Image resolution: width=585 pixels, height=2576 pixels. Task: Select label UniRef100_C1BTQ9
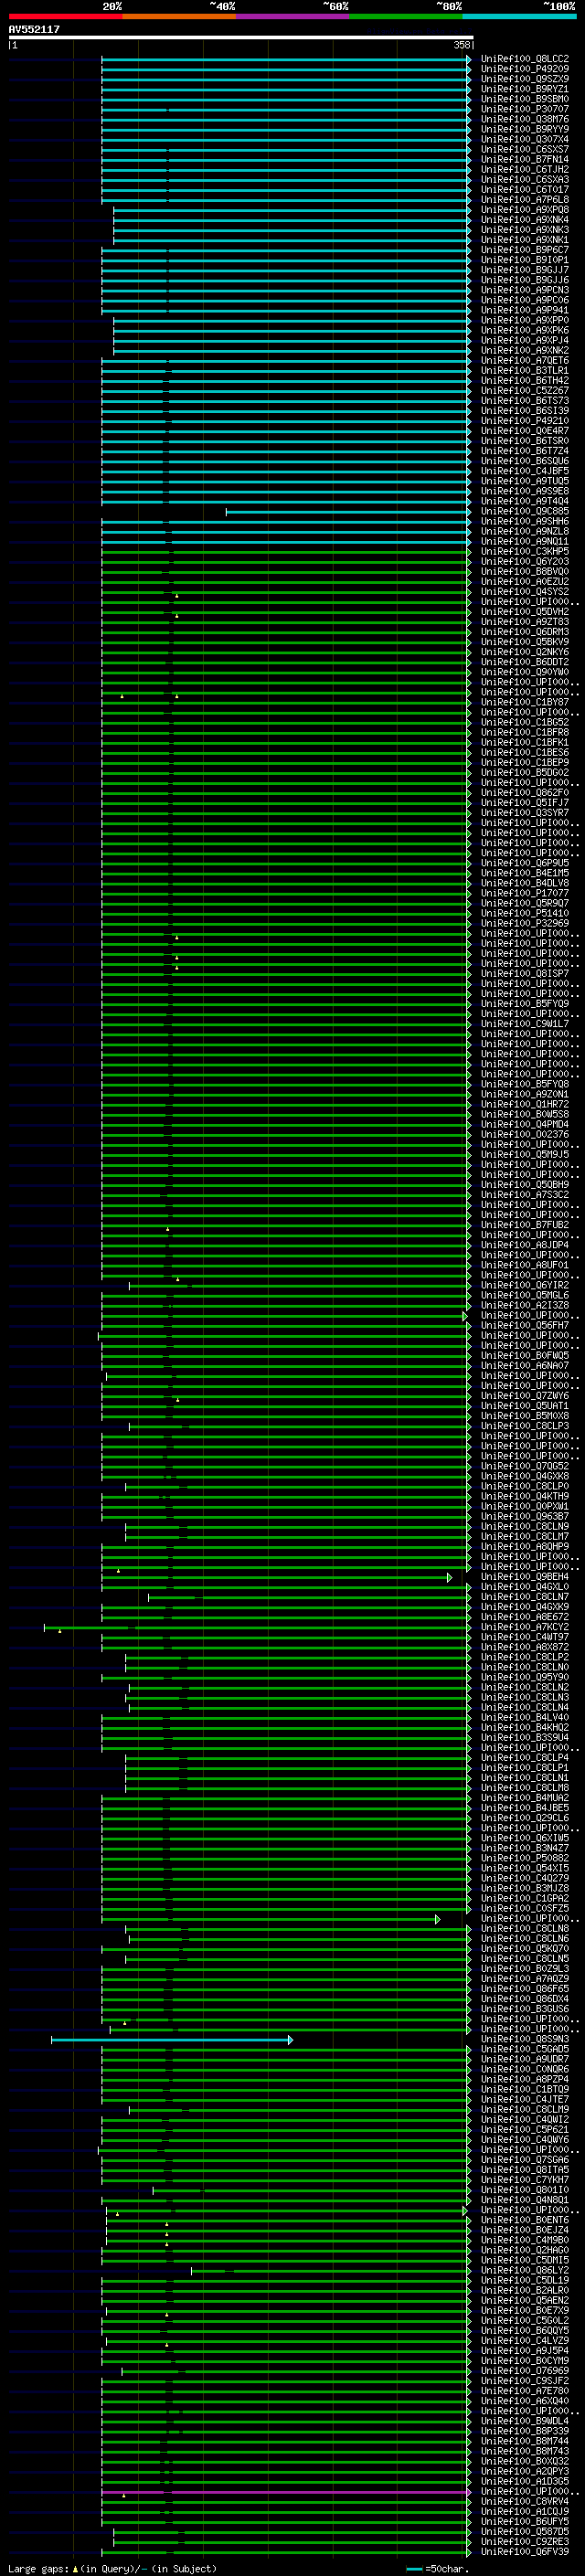click(525, 2089)
